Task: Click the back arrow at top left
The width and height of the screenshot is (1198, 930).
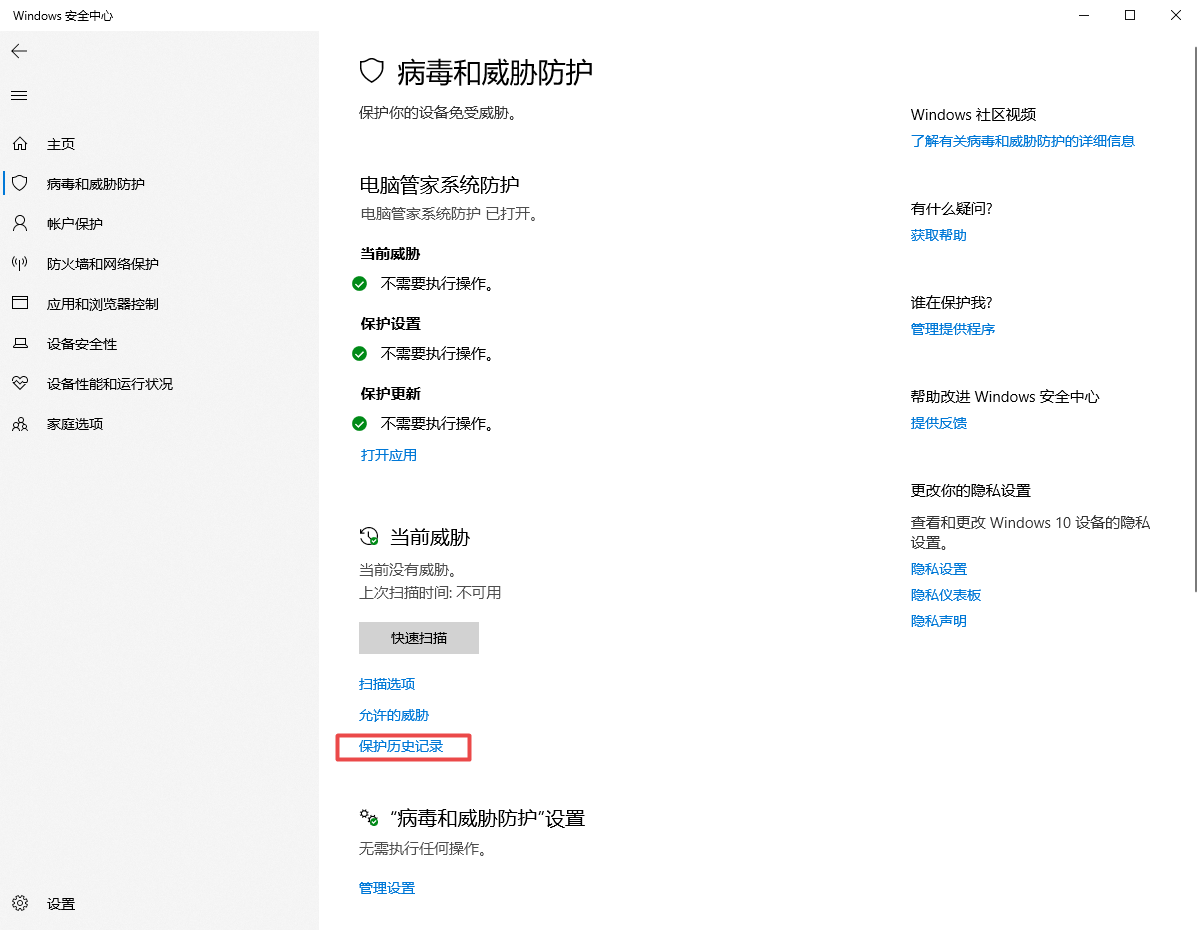Action: pos(18,51)
